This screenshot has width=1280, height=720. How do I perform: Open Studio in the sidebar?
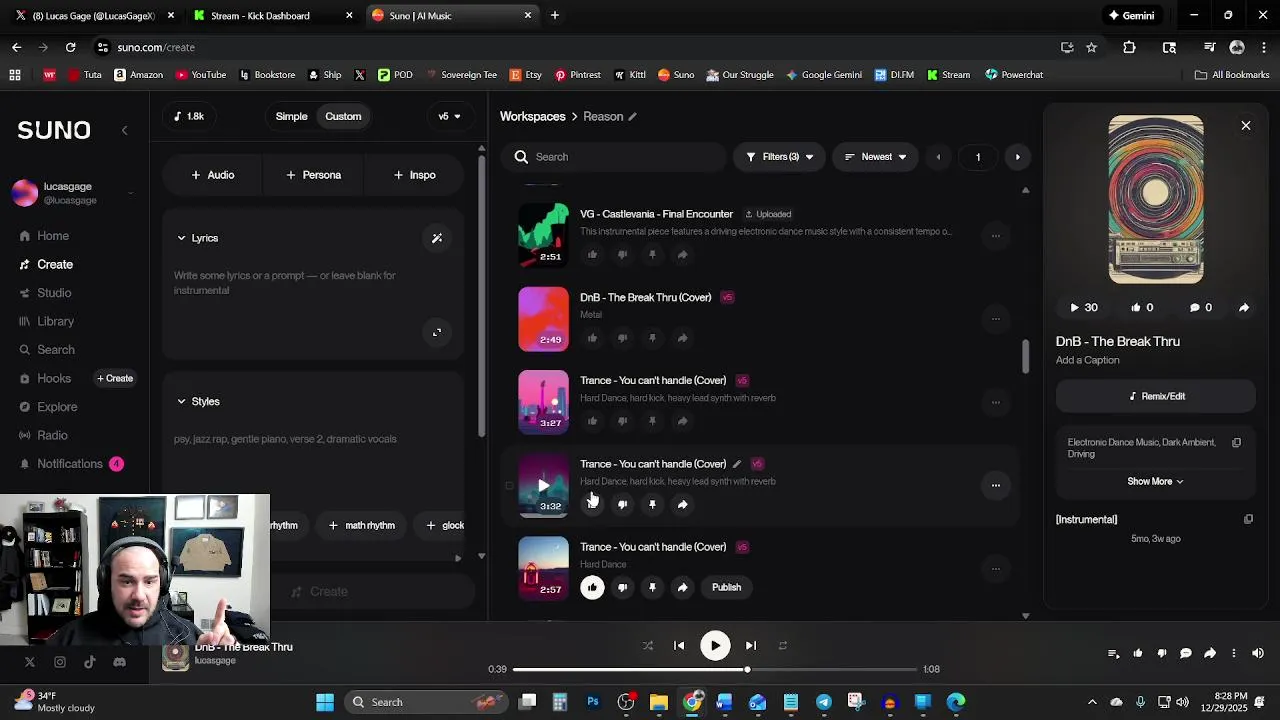click(54, 293)
